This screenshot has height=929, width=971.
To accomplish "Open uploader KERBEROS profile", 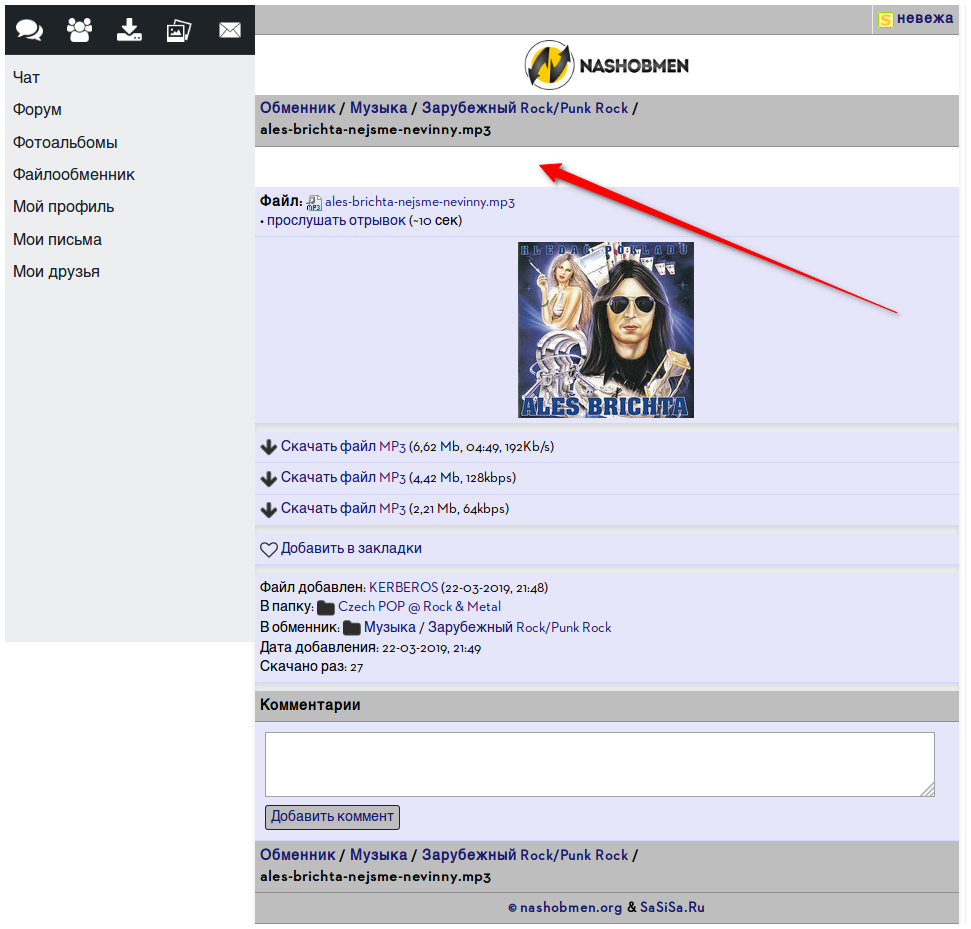I will pyautogui.click(x=403, y=587).
